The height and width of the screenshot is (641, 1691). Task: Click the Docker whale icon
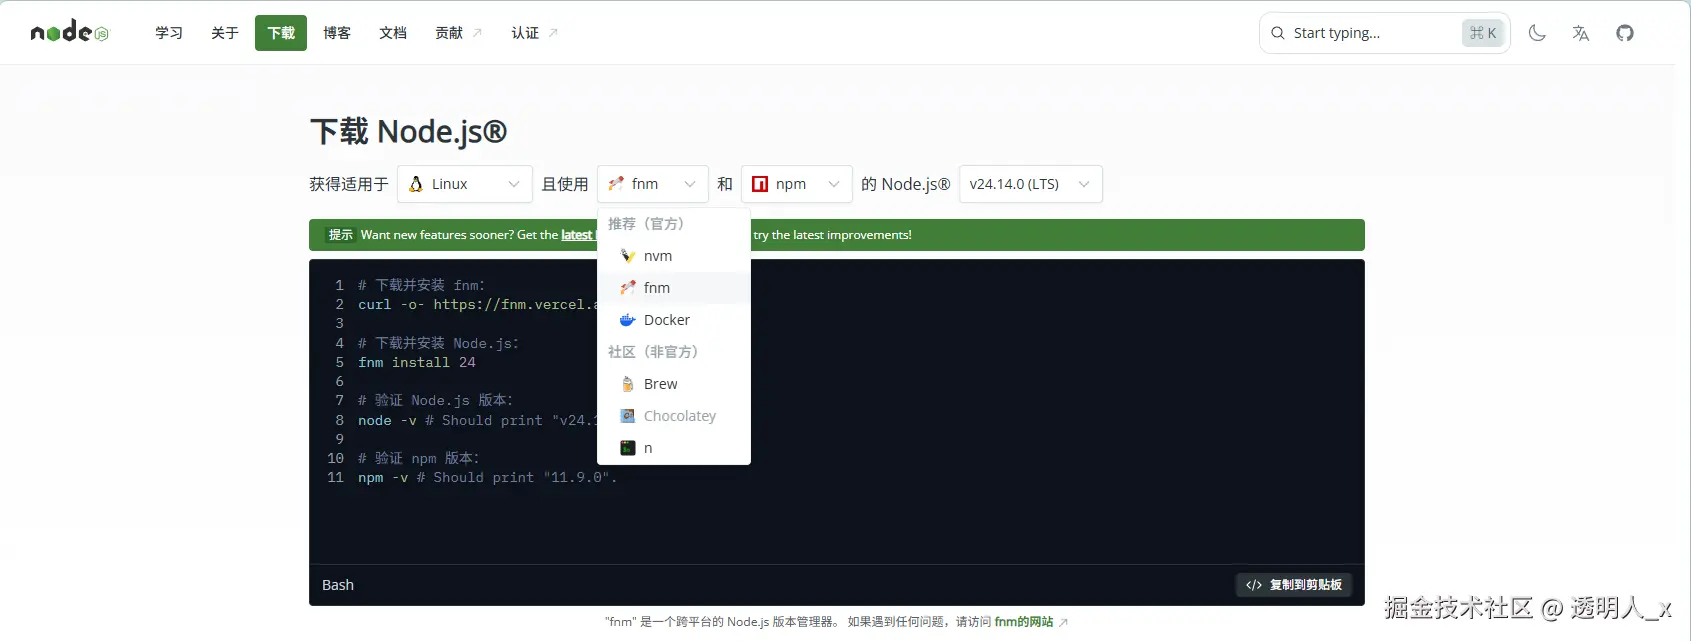628,320
